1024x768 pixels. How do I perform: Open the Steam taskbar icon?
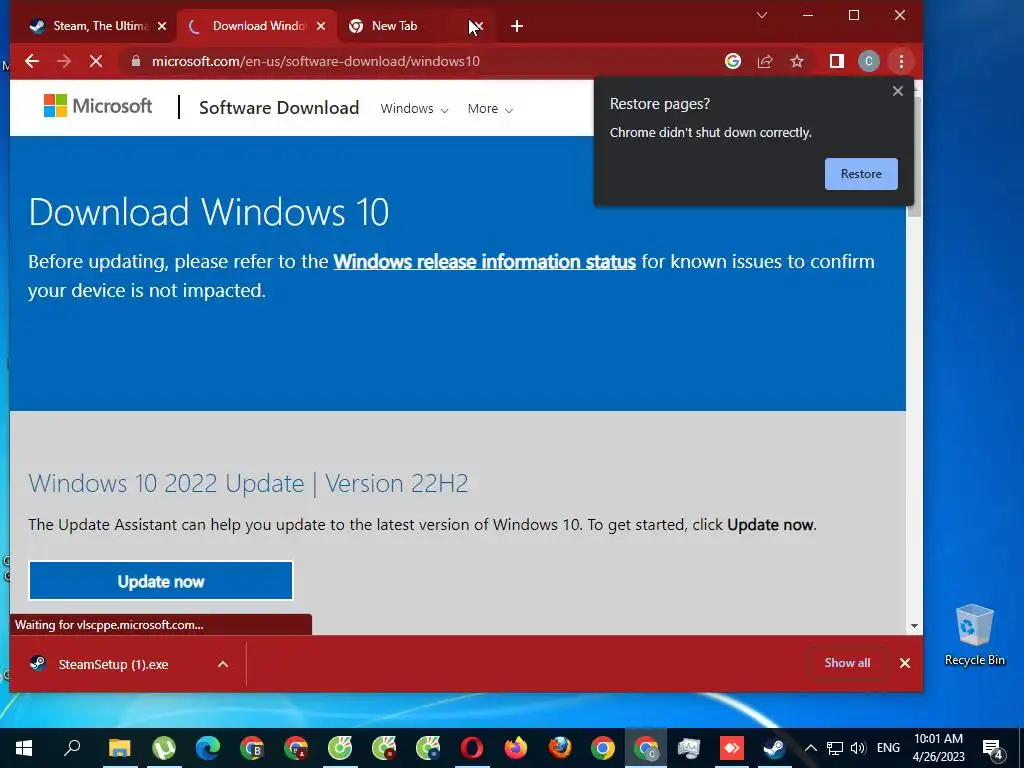pos(775,748)
